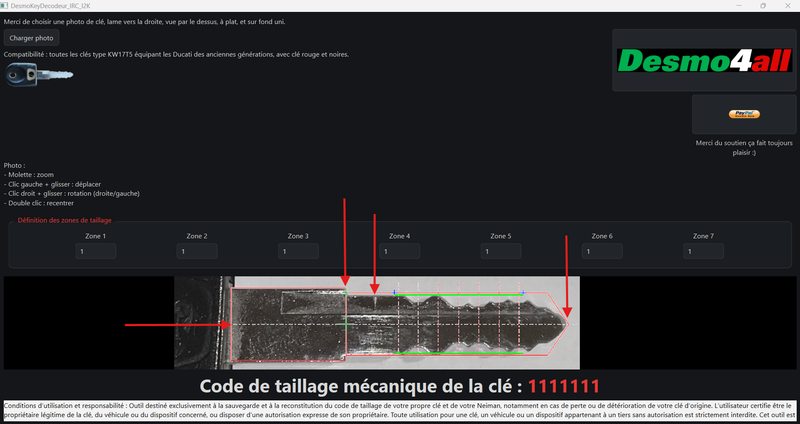Image resolution: width=800 pixels, height=424 pixels.
Task: Click the 'Compatibilité' description line
Action: [176, 54]
